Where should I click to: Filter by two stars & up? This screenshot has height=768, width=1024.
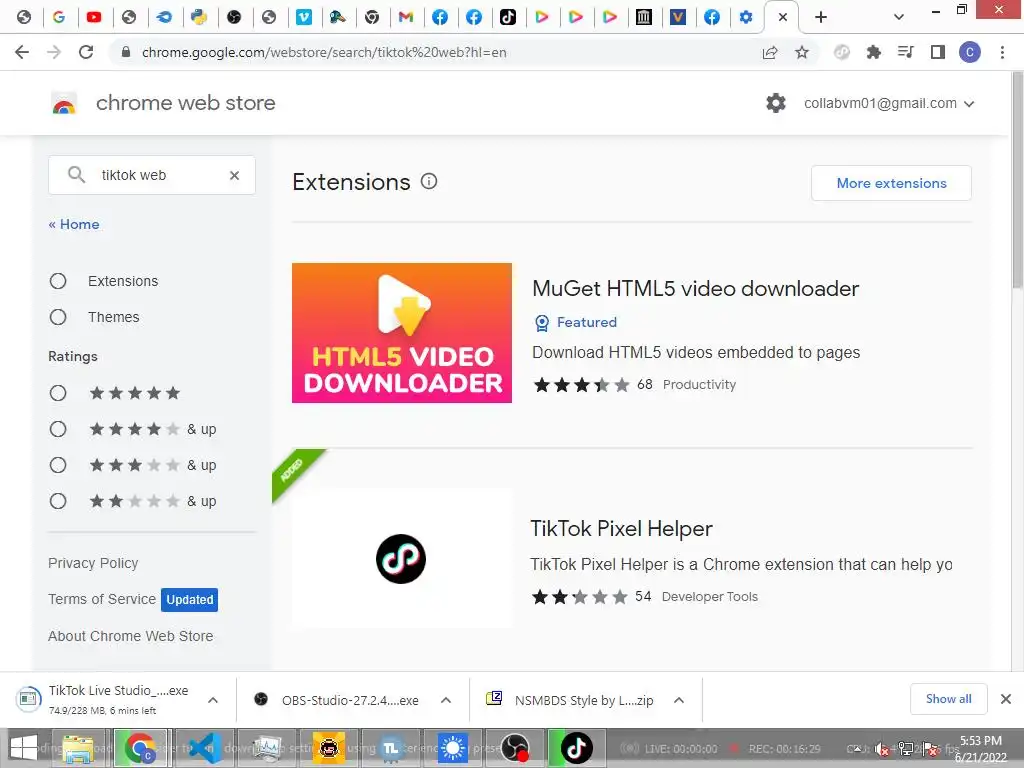58,501
